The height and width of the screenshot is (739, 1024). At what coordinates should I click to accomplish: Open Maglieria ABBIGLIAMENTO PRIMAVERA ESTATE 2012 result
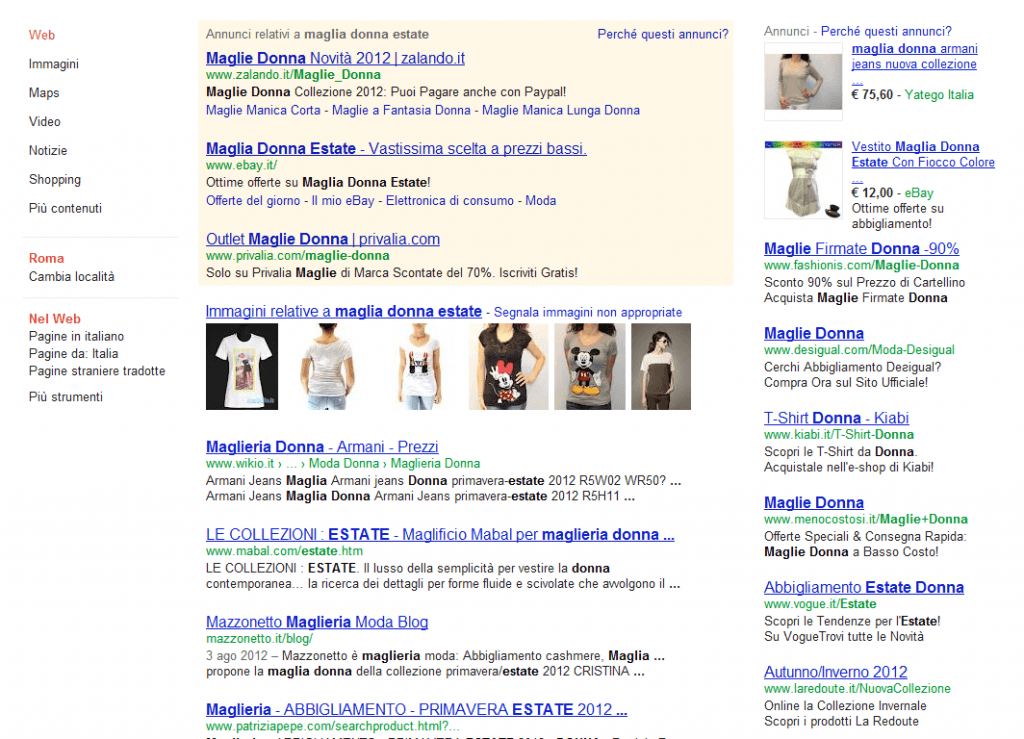click(x=417, y=710)
